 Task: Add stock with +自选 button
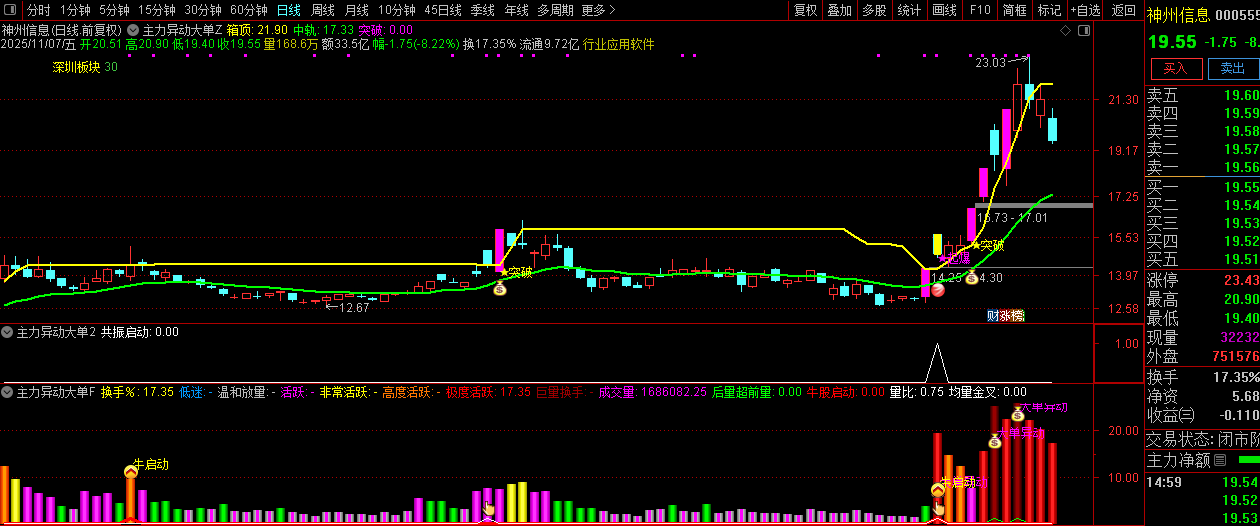[x=1086, y=10]
